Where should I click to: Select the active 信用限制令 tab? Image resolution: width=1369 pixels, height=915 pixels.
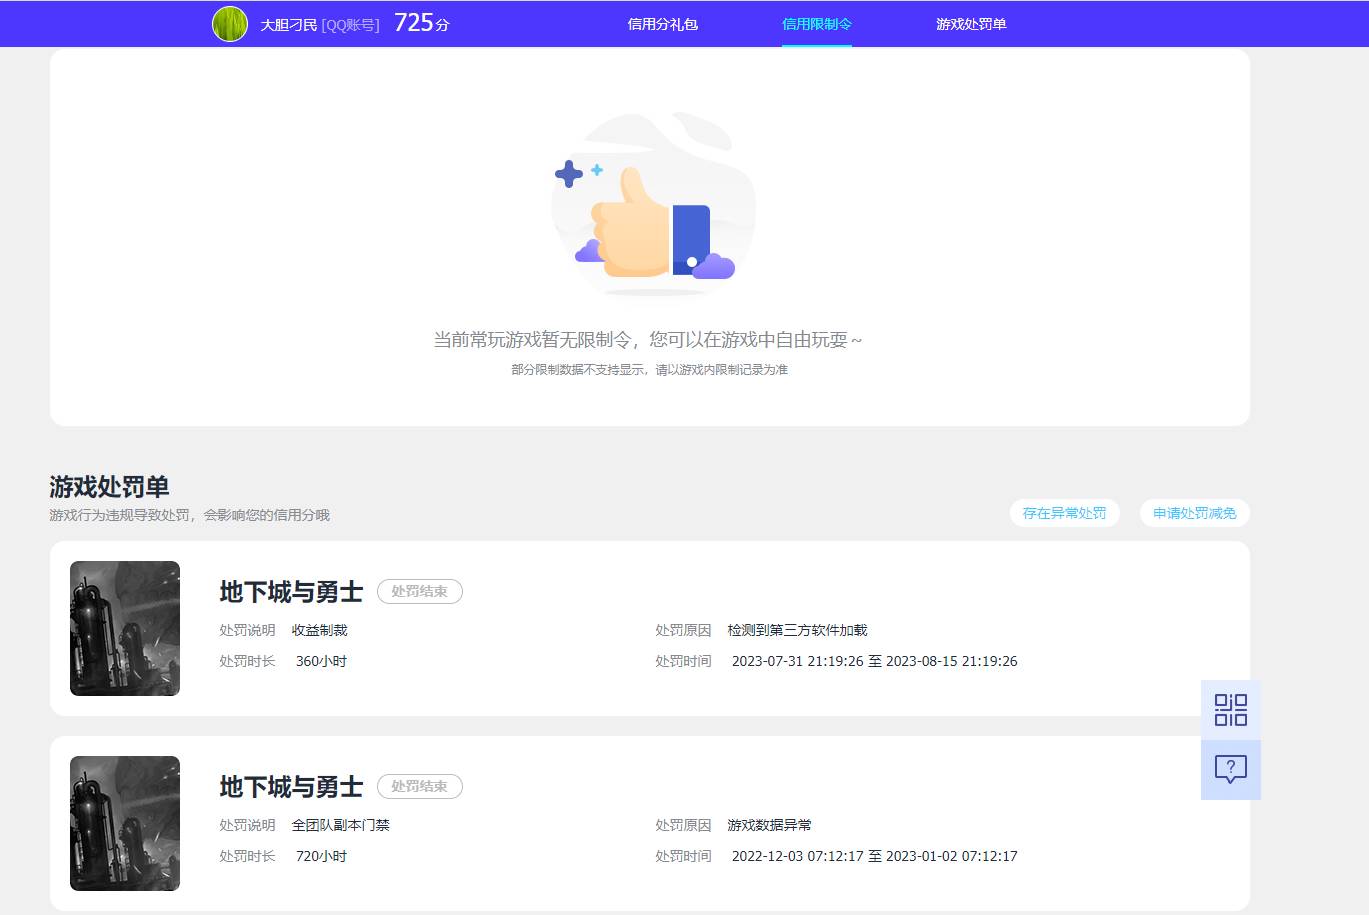817,23
